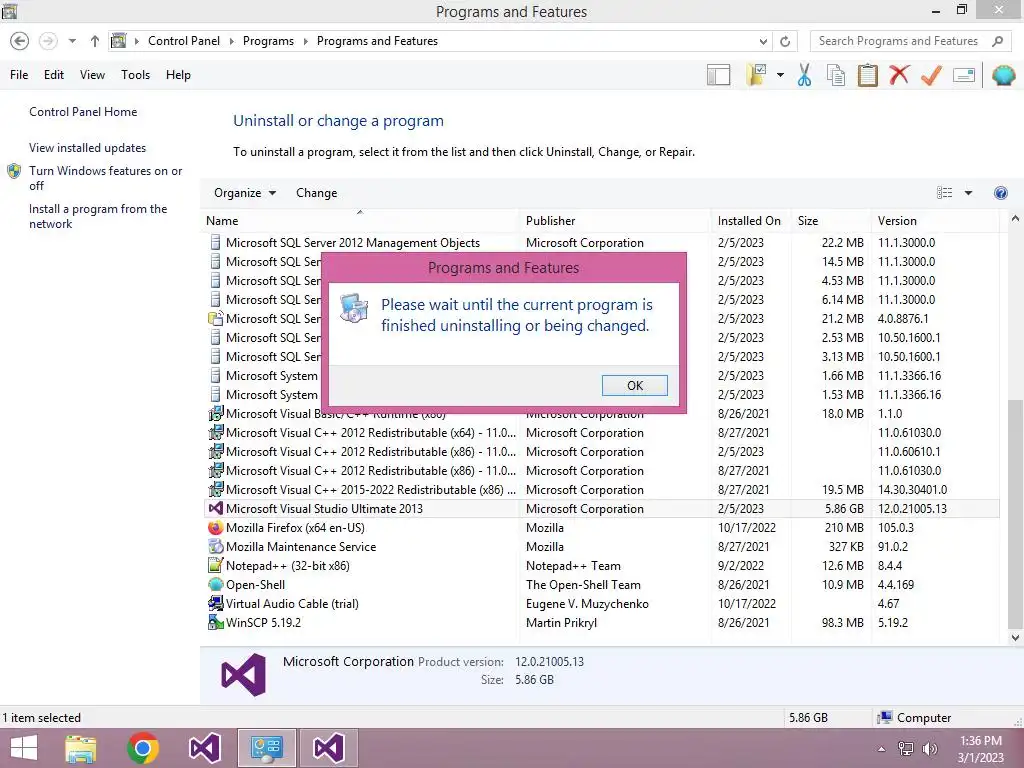Open File Explorer from the taskbar

(x=81, y=748)
